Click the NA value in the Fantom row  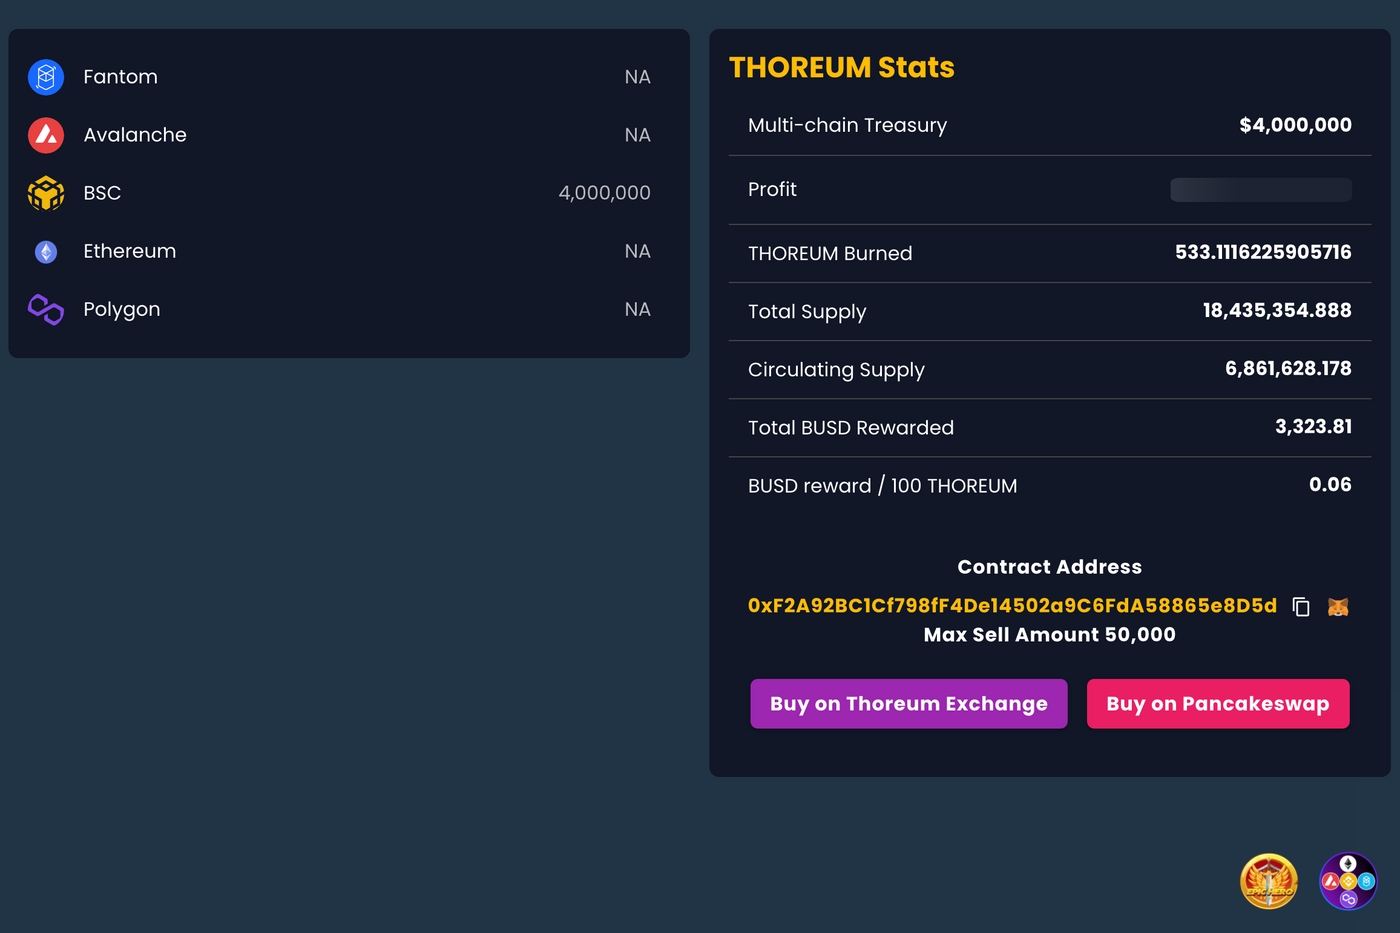638,77
